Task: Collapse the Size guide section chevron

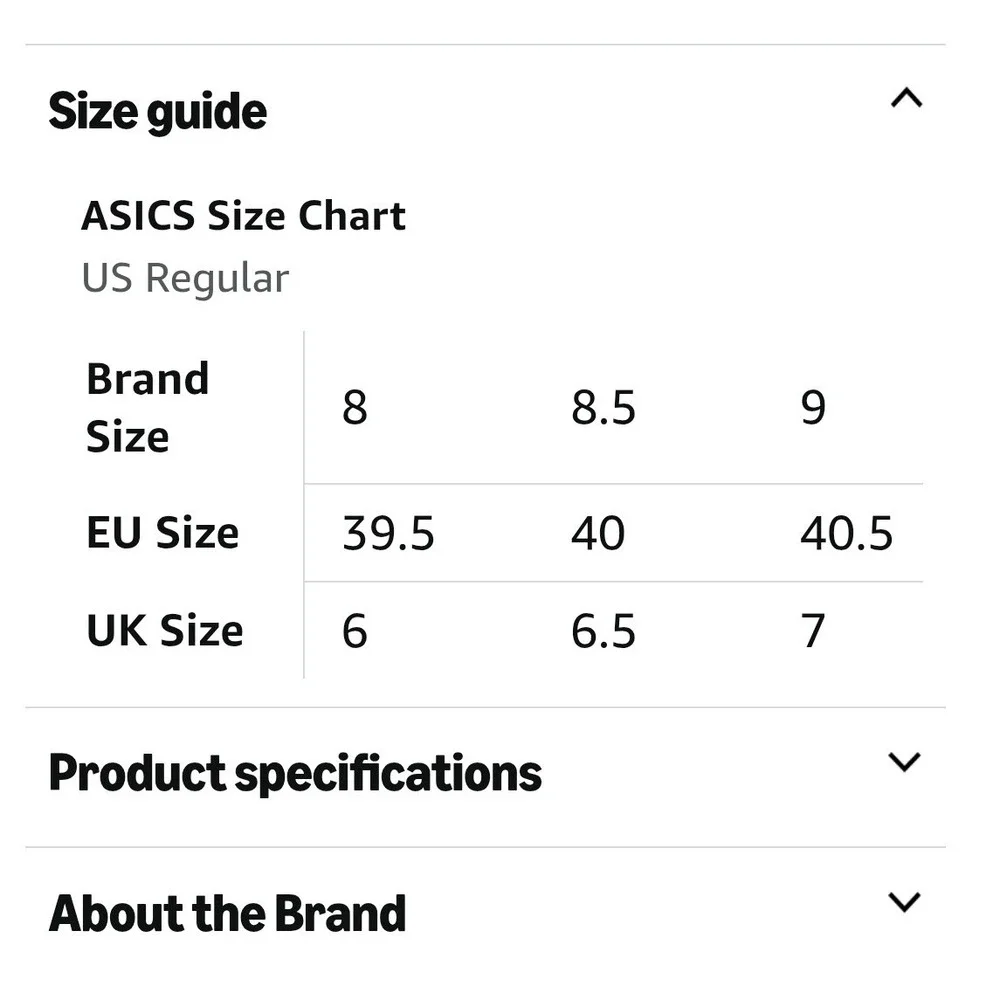Action: tap(906, 98)
